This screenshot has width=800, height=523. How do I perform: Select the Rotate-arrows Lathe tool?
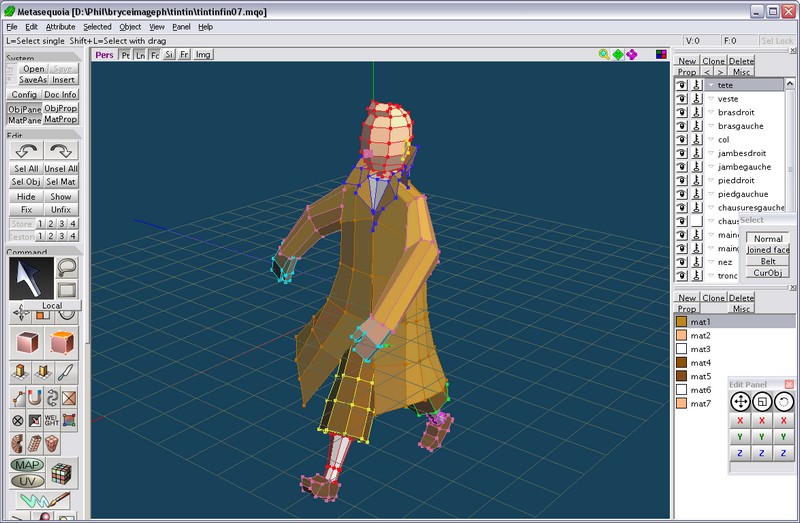(x=52, y=397)
